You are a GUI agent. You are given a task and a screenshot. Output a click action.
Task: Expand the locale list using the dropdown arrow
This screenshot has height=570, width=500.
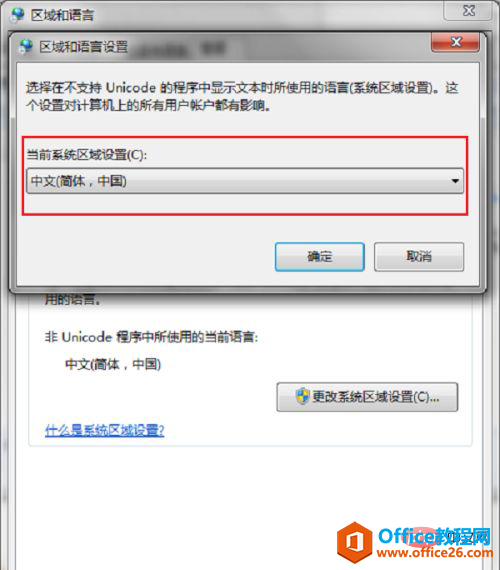(455, 181)
